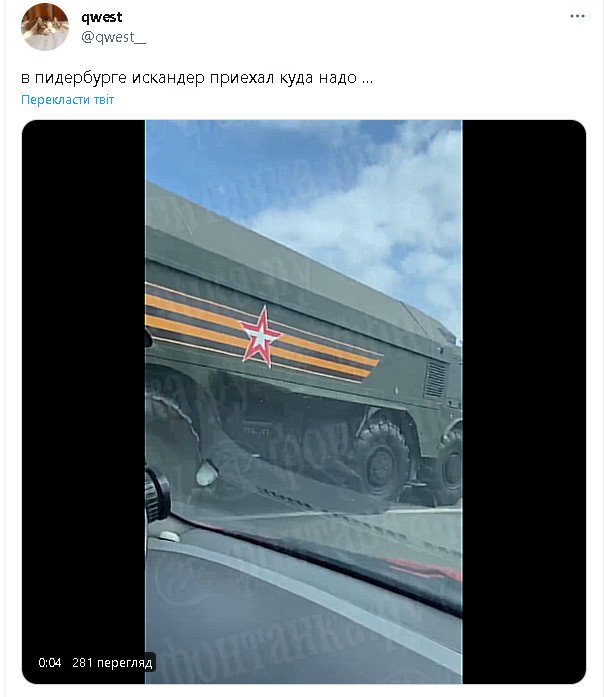604x697 pixels.
Task: Open the qwest display name profile
Action: pos(102,17)
